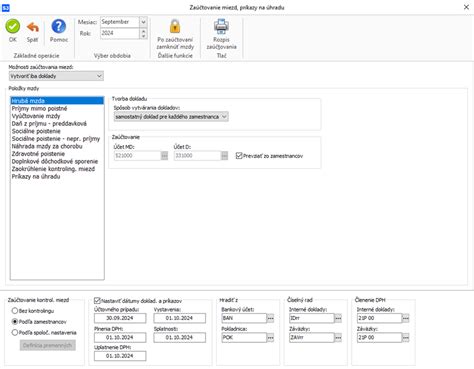474x369 pixels.
Task: Click the padlock Po zaúčtovaní zamknúť mzdy icon
Action: tap(175, 26)
